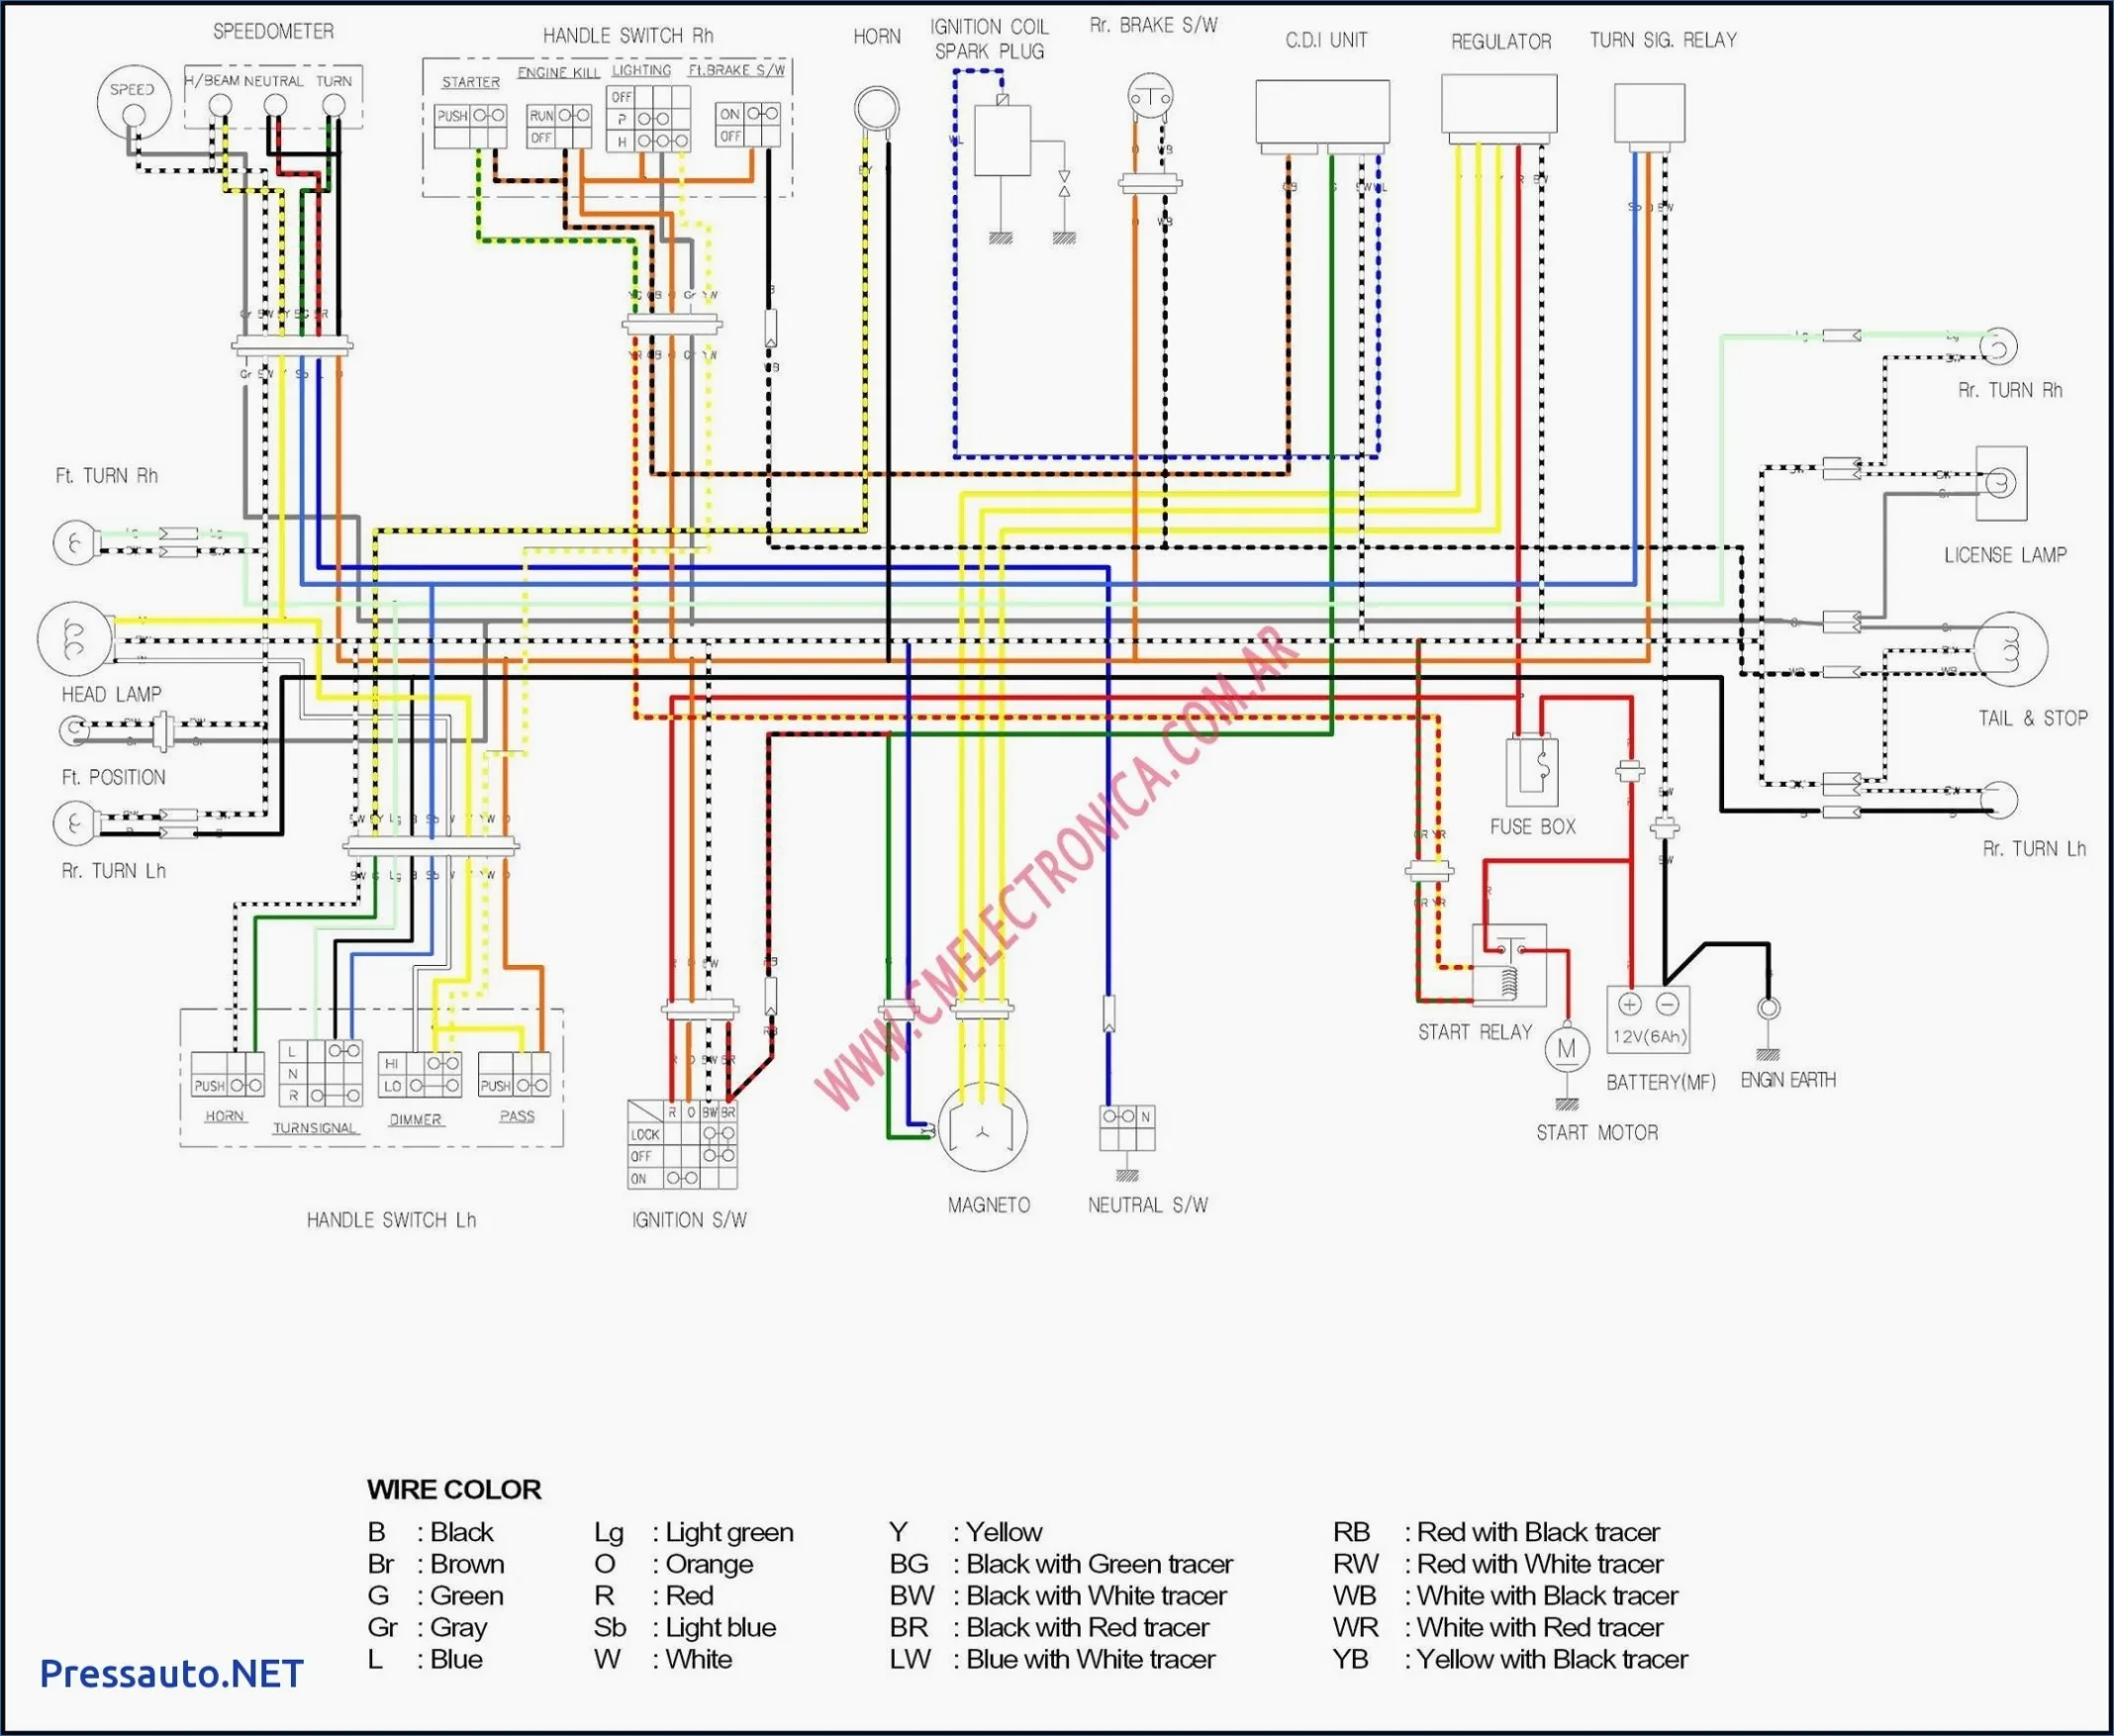The width and height of the screenshot is (2114, 1736).
Task: Select the TURNSIGNAL L-N-R switch table
Action: (320, 1073)
